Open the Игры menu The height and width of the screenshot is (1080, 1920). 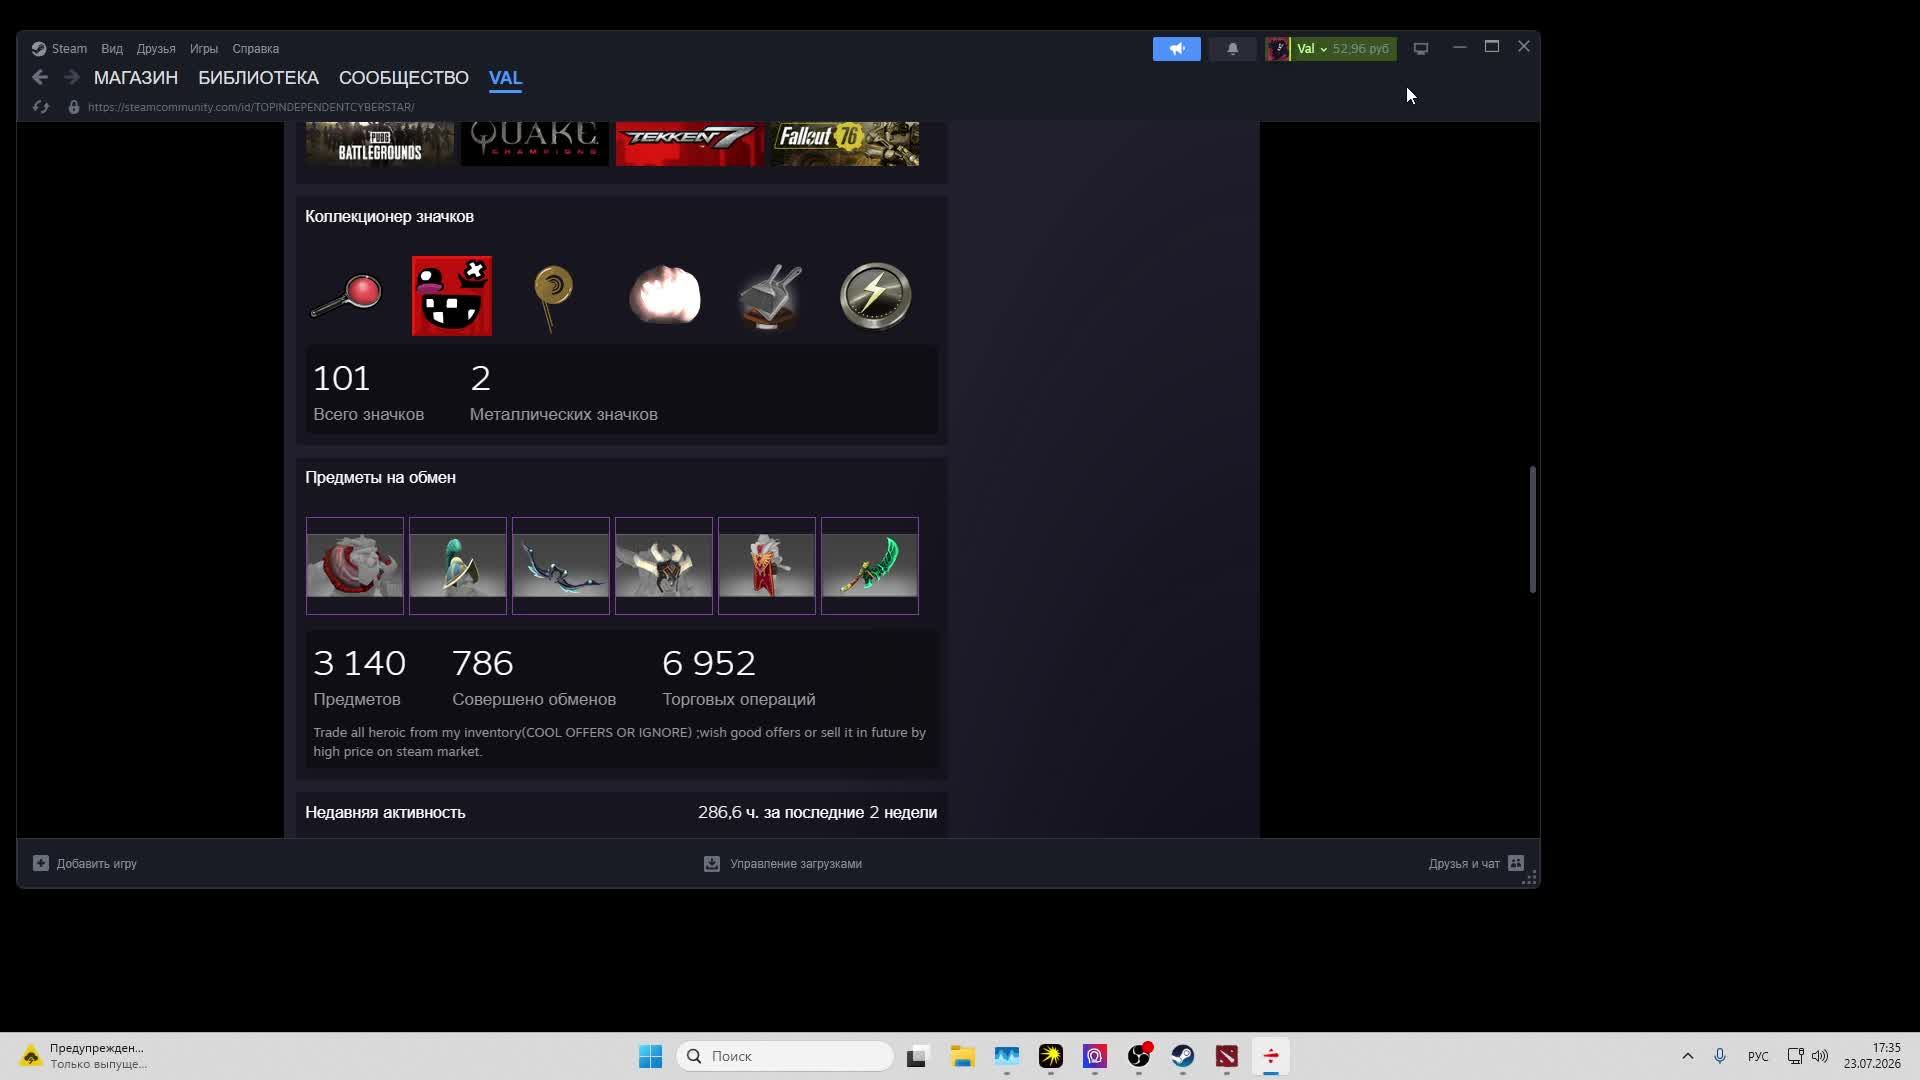[x=204, y=48]
